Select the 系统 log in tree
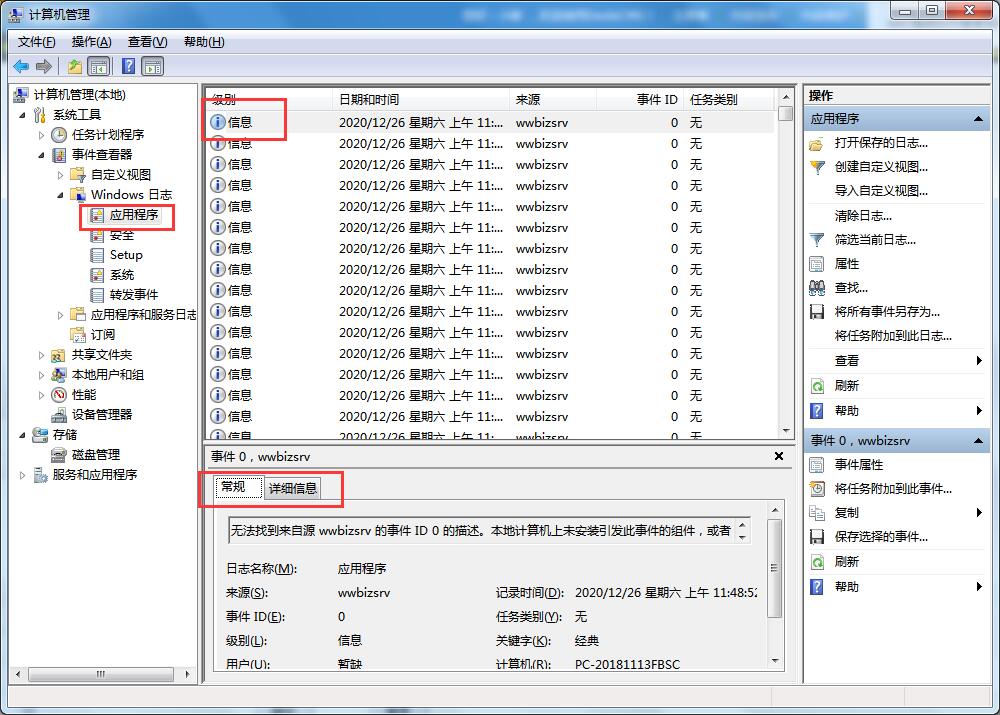This screenshot has height=715, width=1000. (122, 275)
